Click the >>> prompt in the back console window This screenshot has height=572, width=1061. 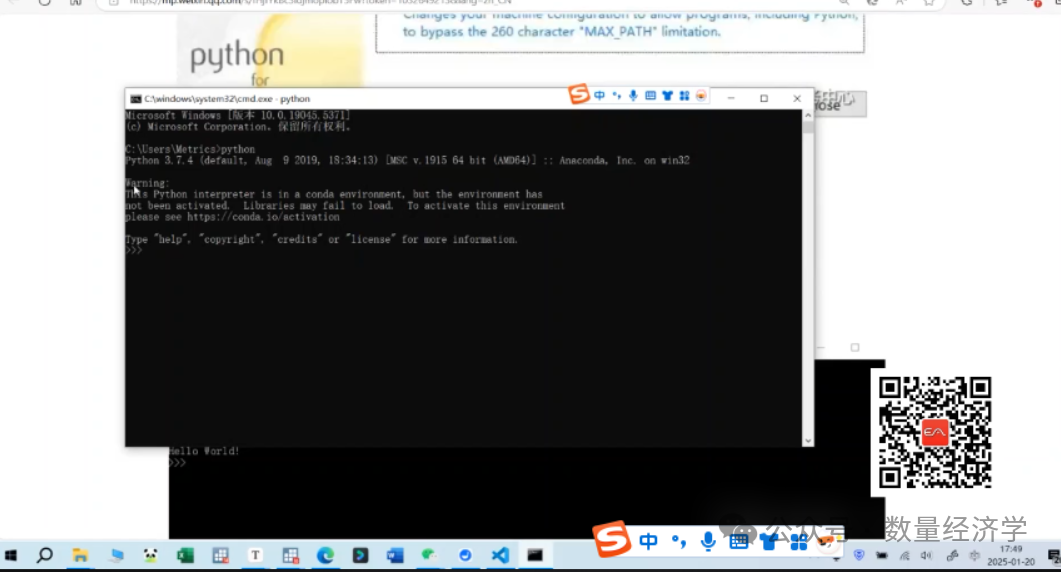[177, 463]
